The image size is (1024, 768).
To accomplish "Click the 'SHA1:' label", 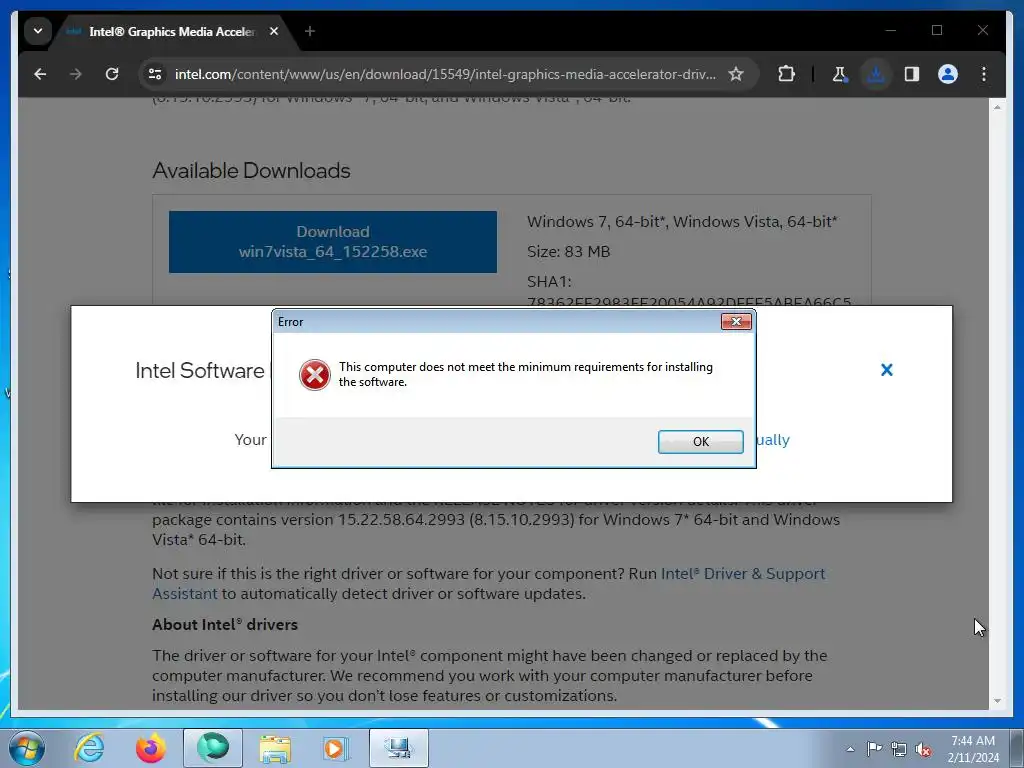I will [x=549, y=281].
